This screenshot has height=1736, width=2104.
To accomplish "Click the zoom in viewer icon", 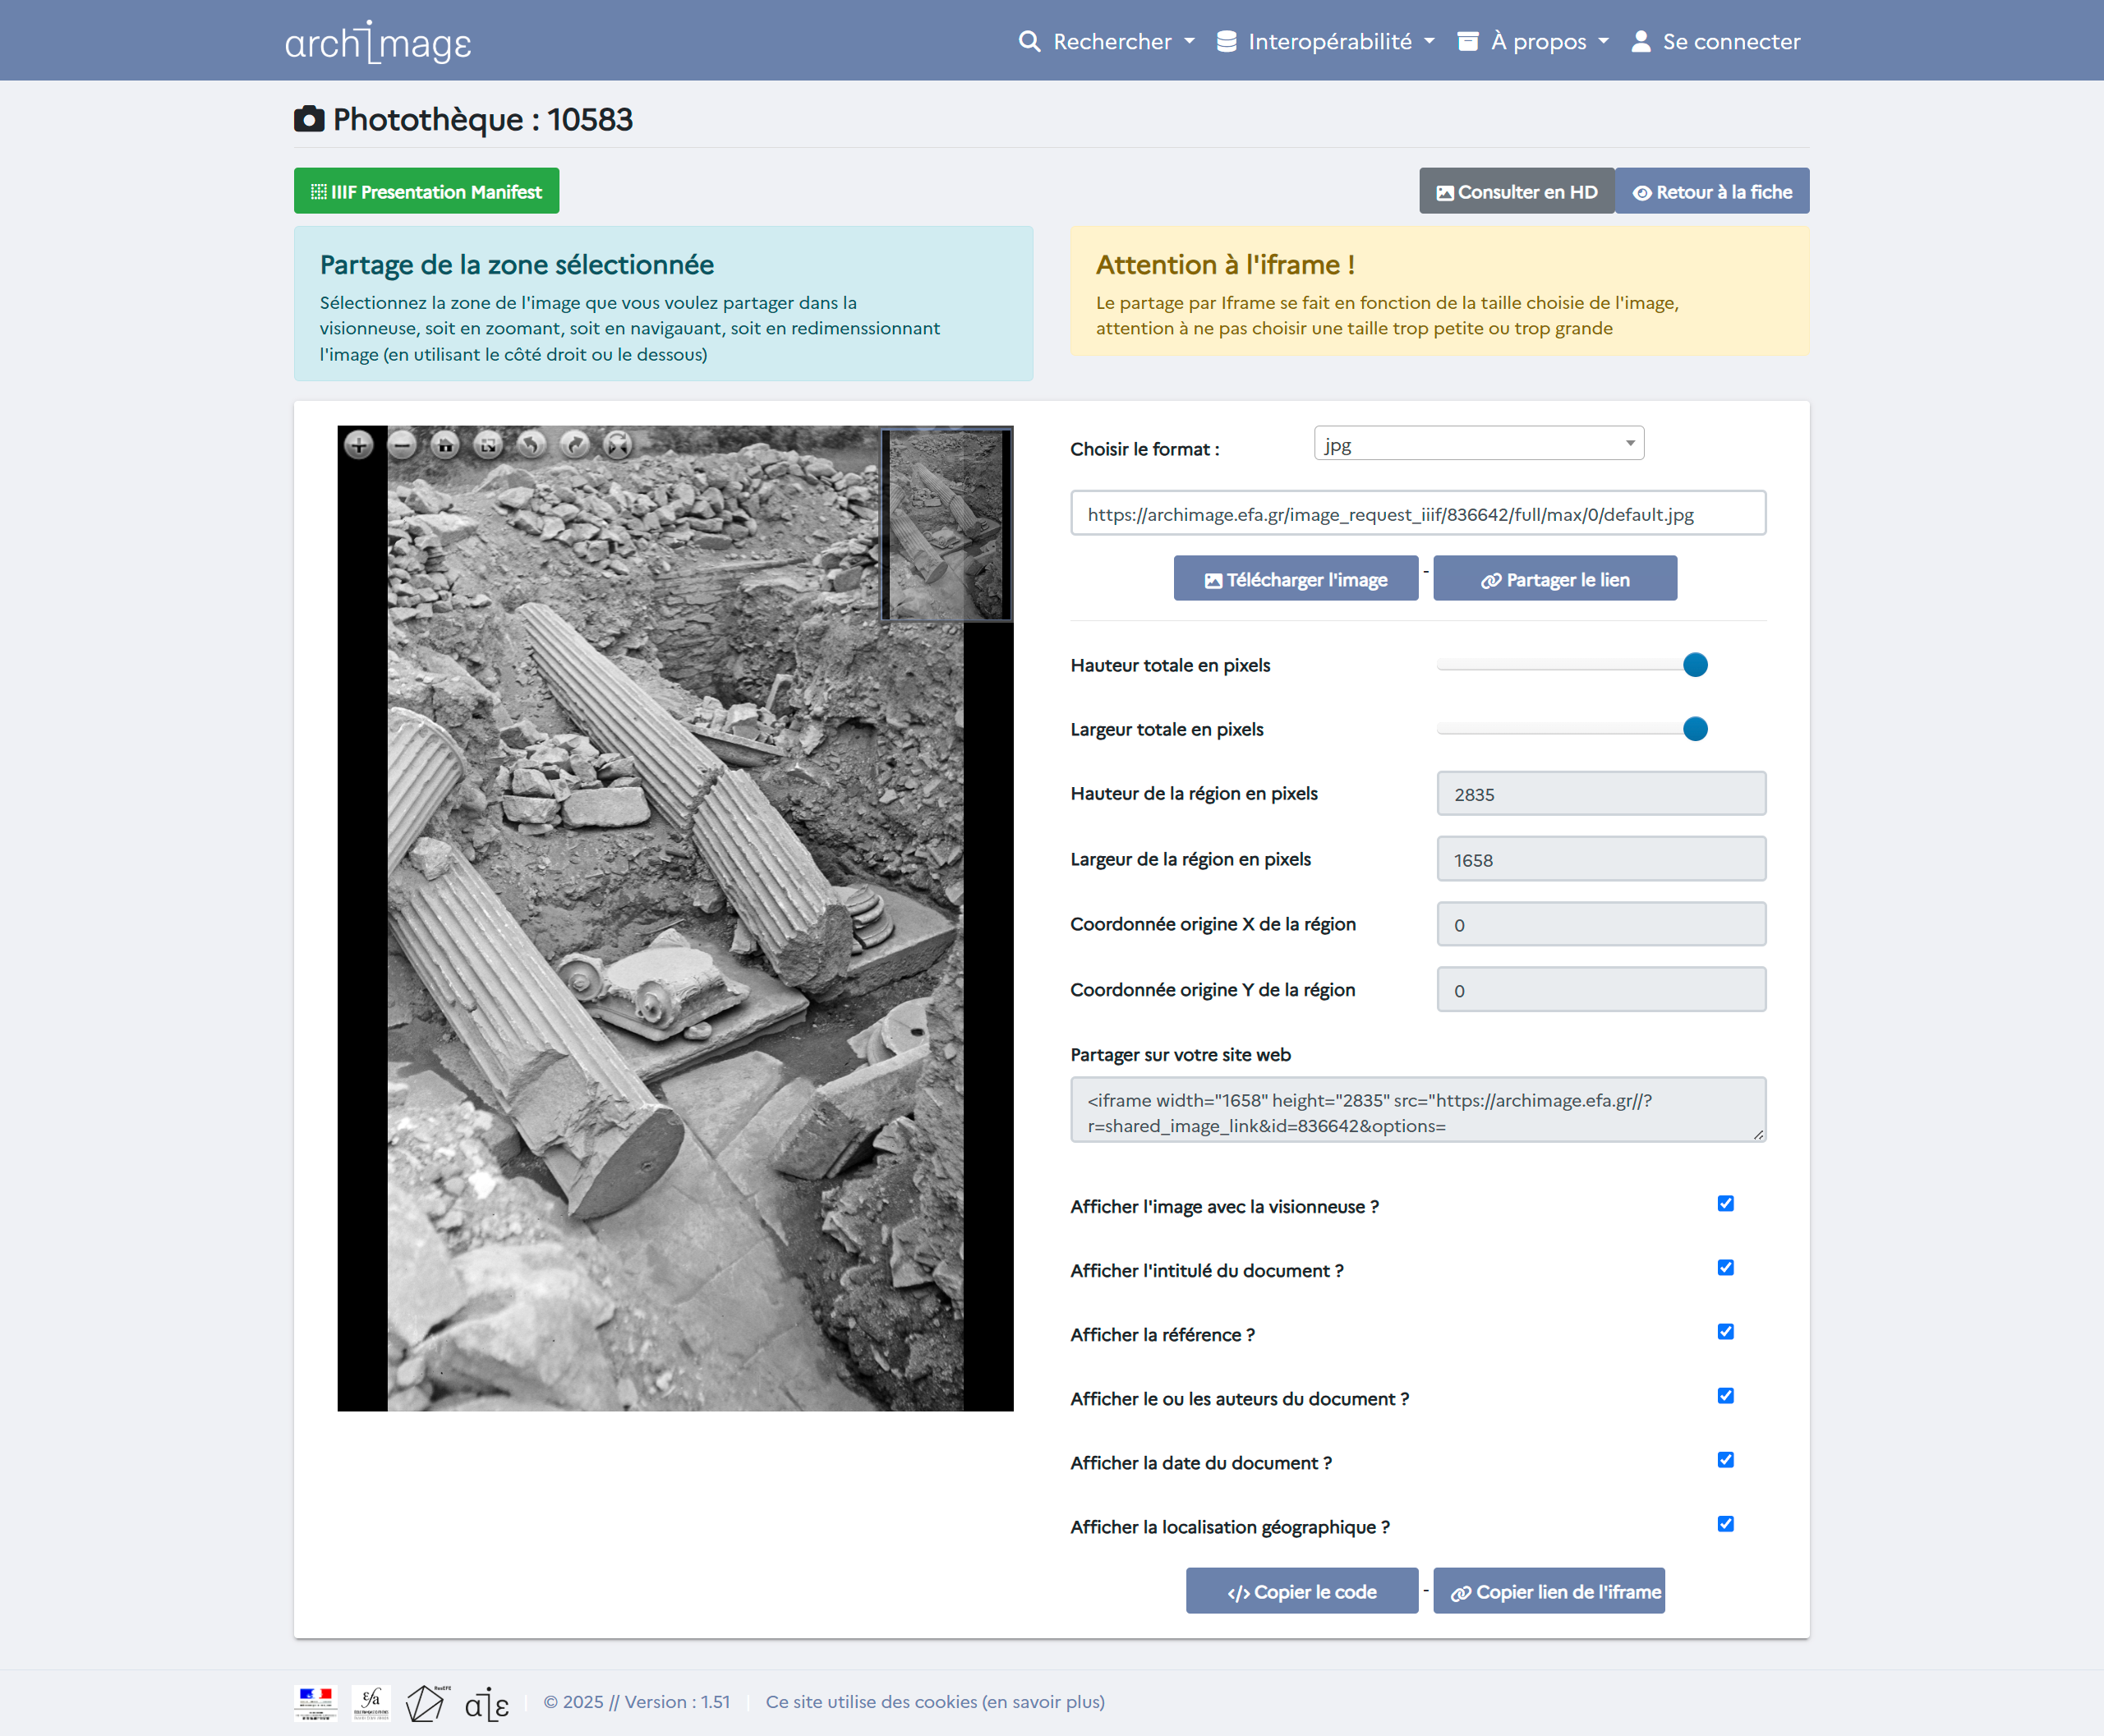I will coord(359,445).
